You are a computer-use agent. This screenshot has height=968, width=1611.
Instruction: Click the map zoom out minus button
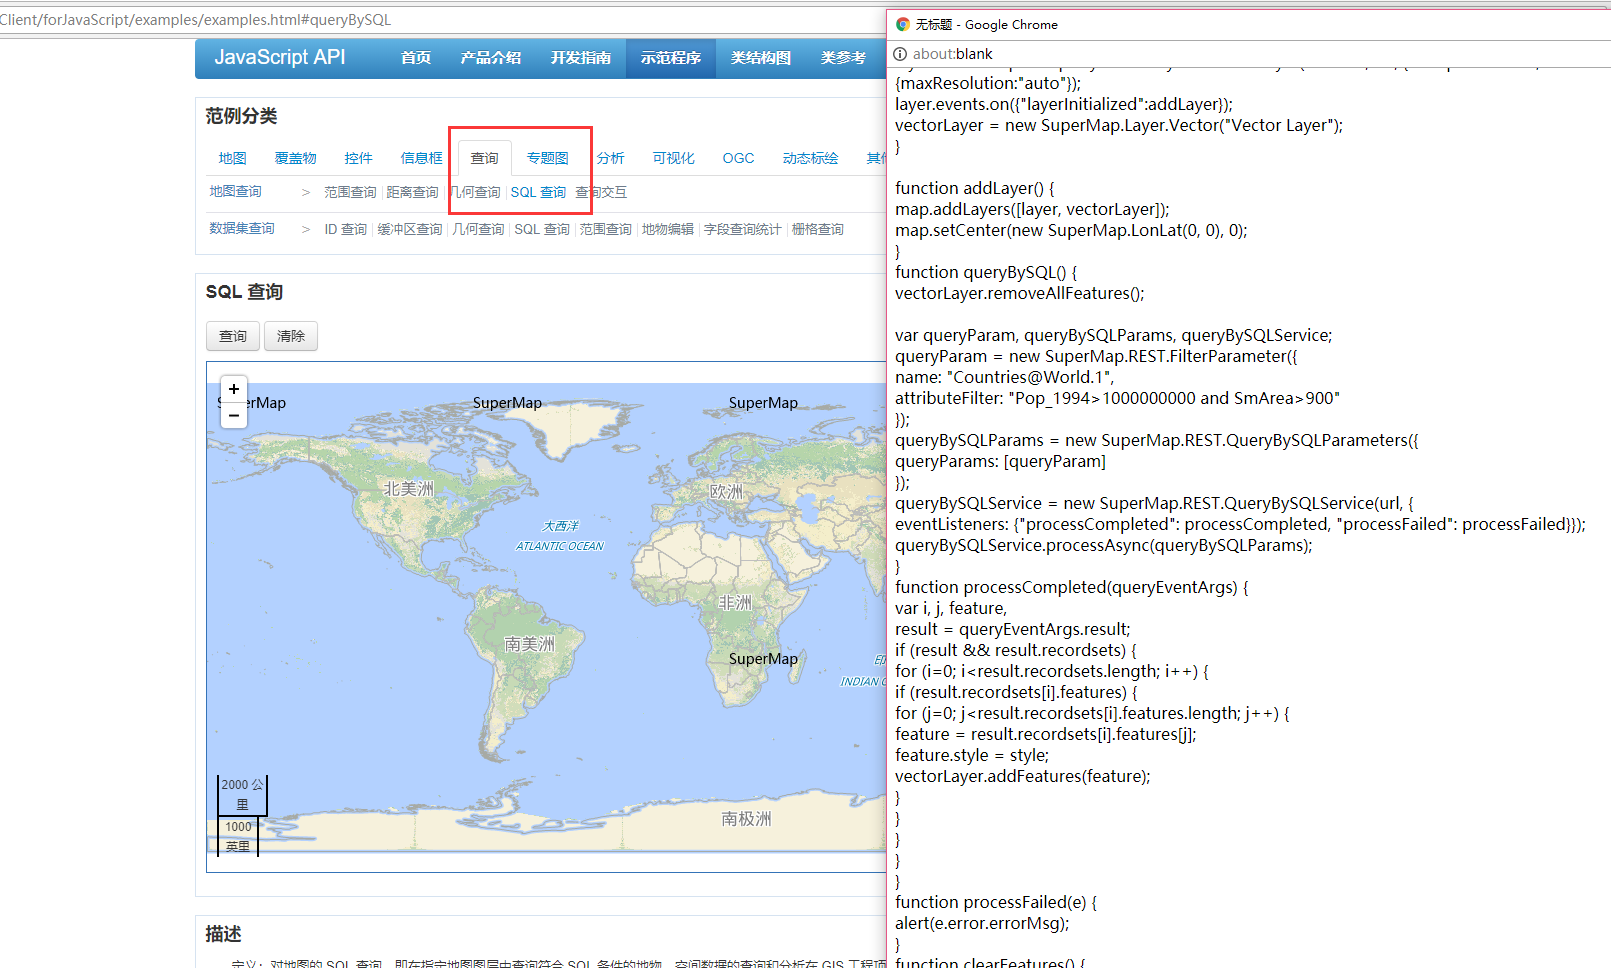(x=233, y=414)
